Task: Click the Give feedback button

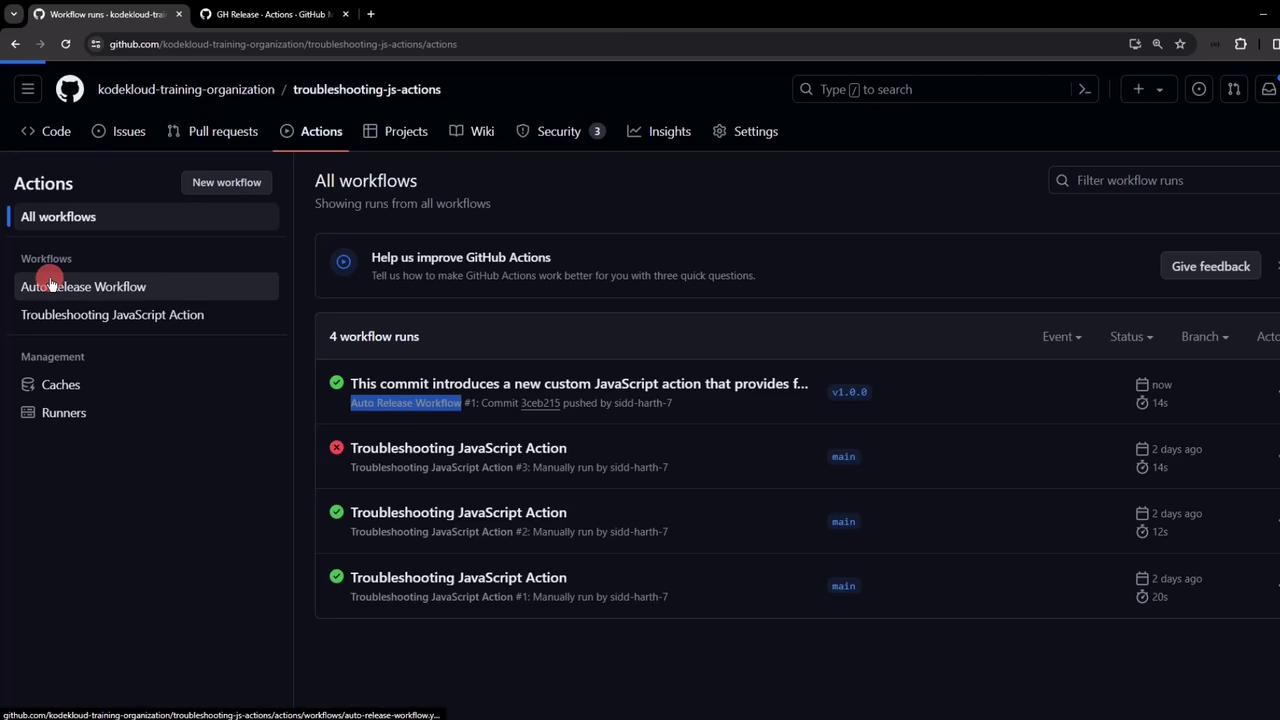Action: point(1211,266)
